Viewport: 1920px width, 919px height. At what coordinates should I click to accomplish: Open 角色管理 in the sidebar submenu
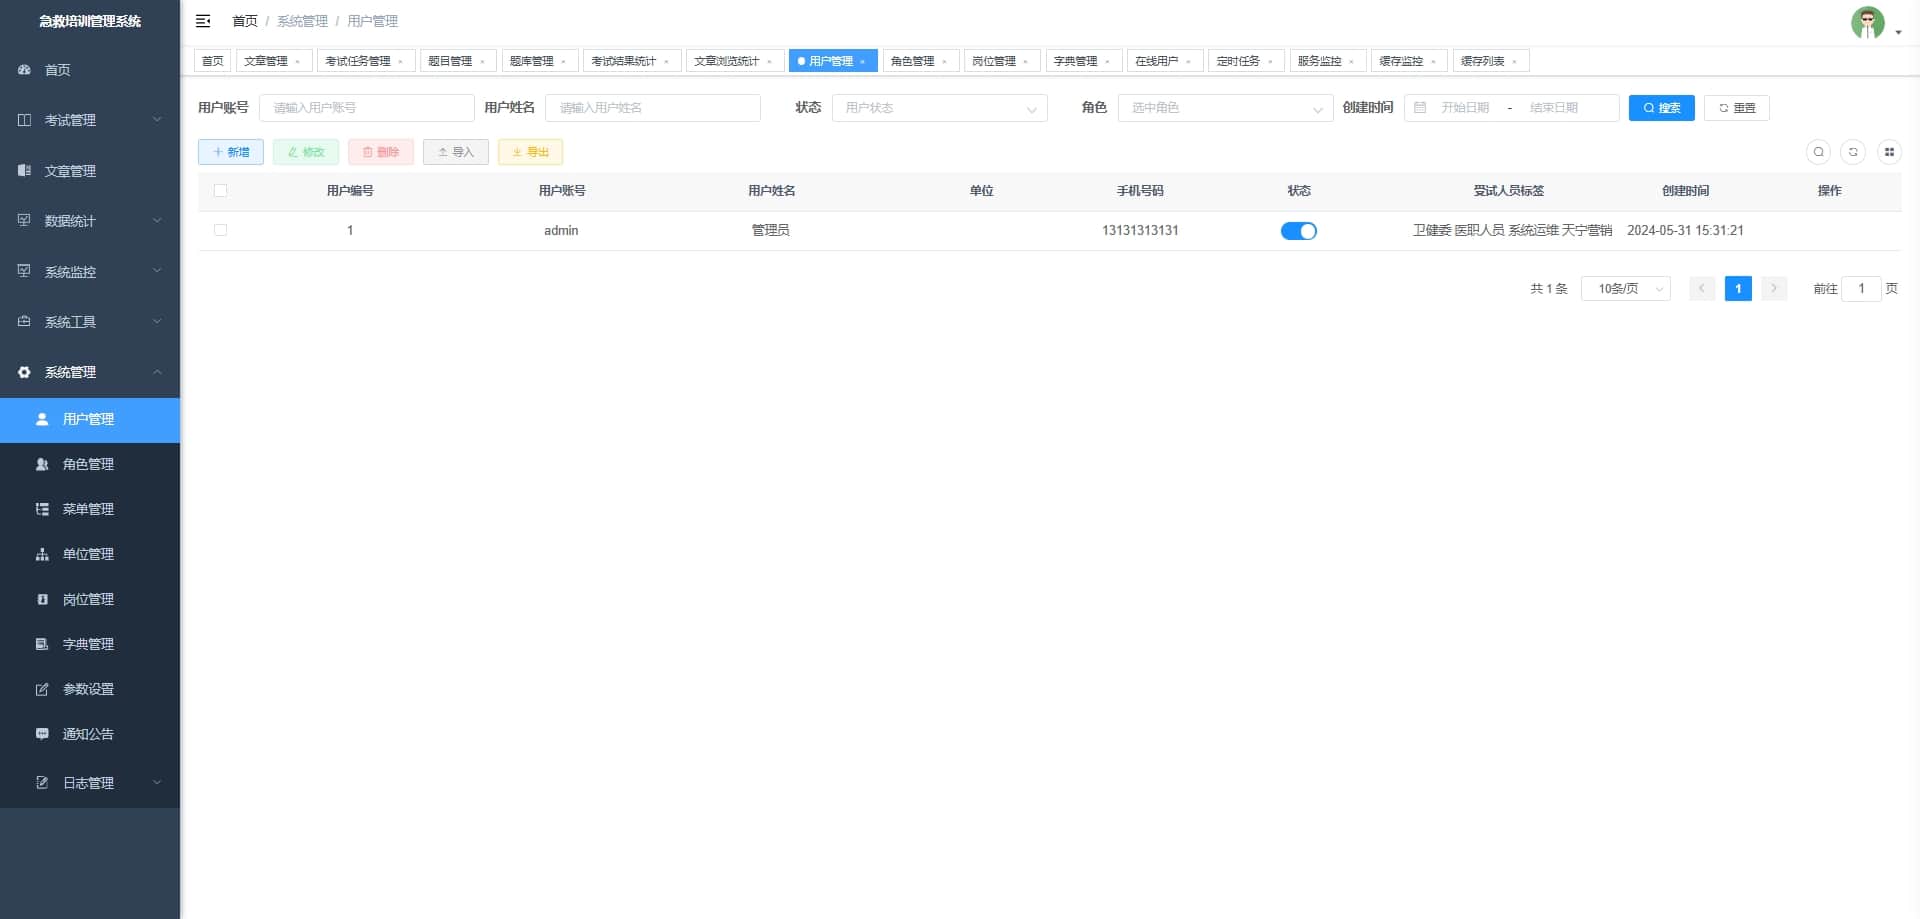(x=90, y=464)
